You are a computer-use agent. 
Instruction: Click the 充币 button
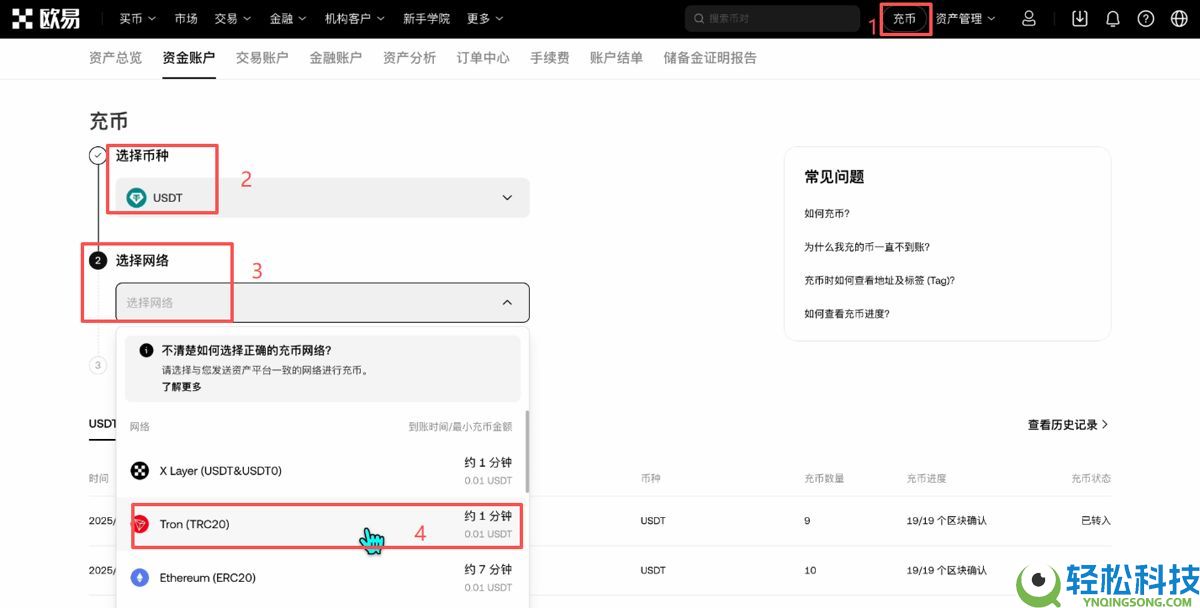point(903,18)
